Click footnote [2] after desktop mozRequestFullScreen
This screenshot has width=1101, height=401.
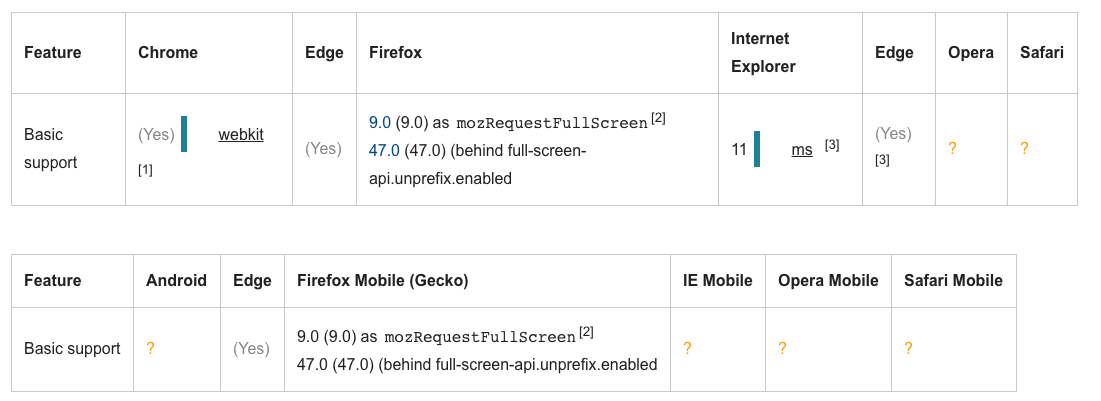click(x=658, y=118)
